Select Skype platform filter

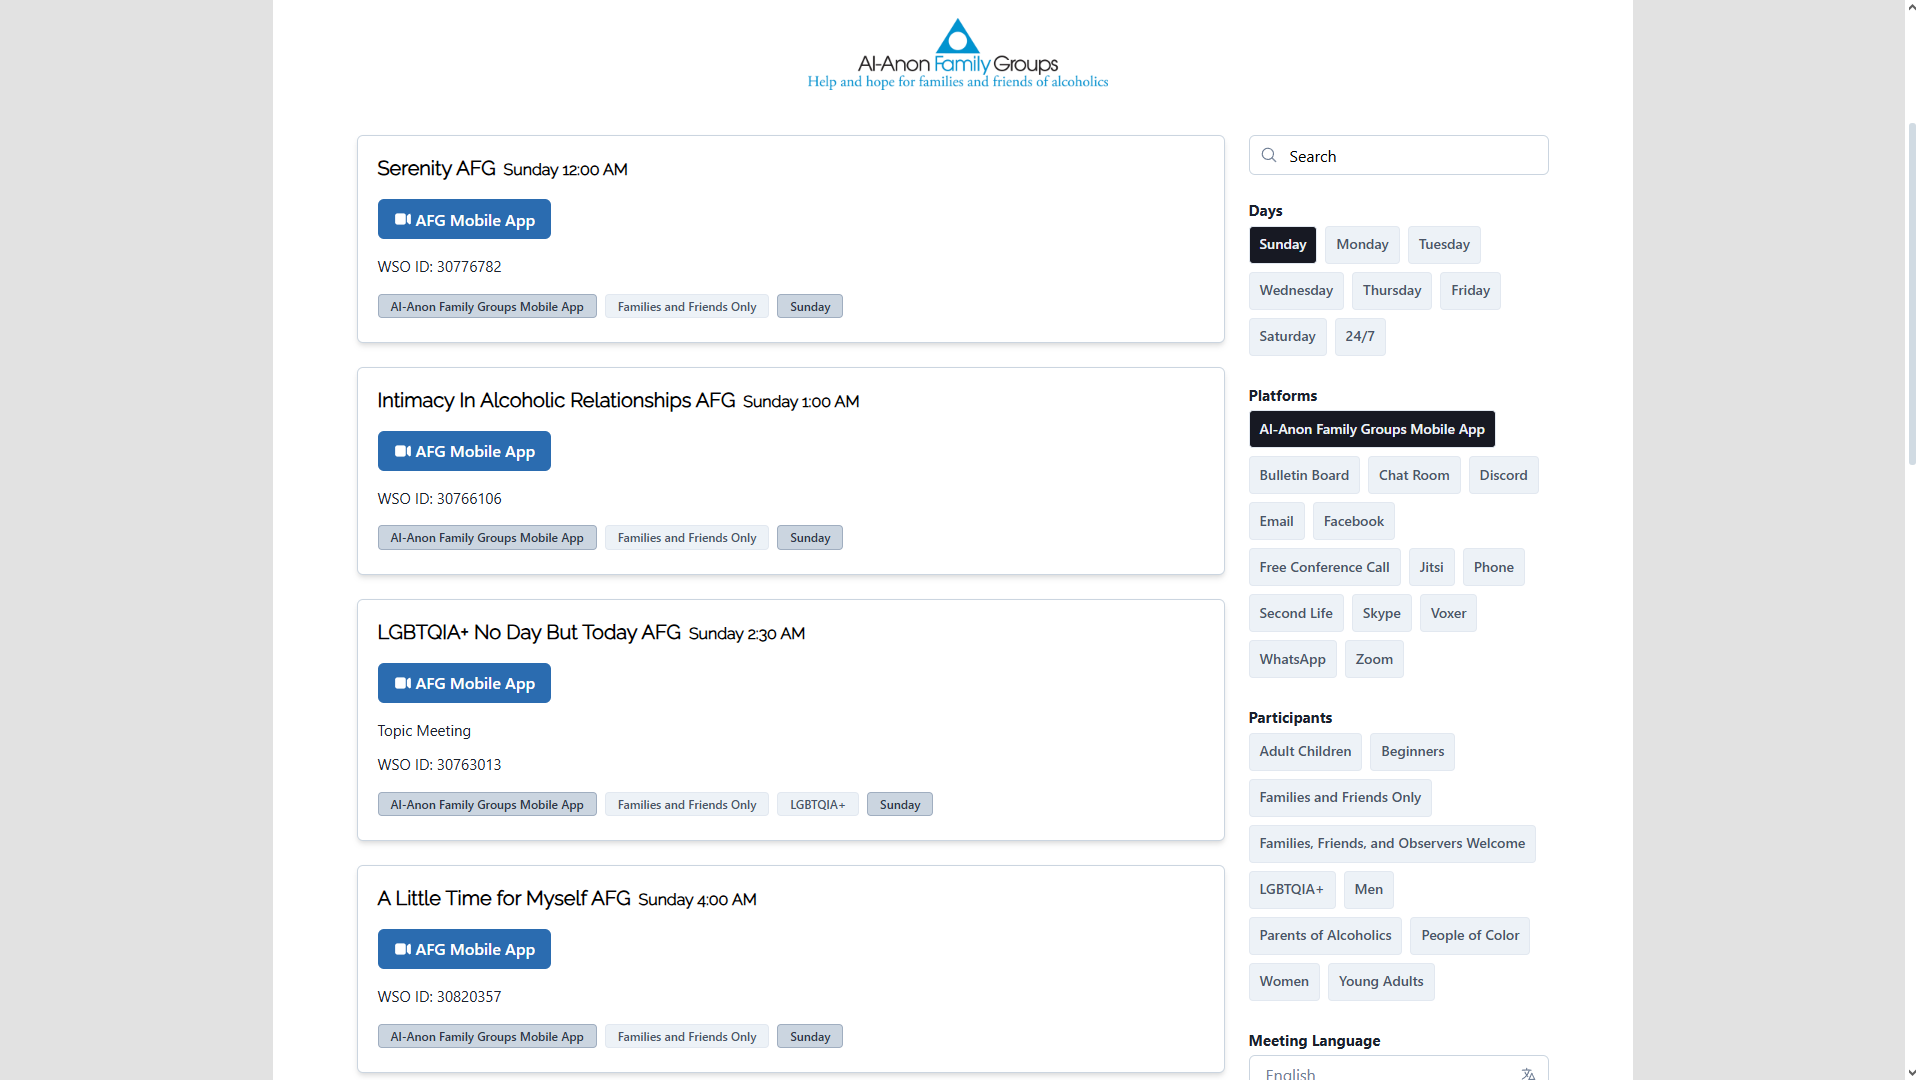[x=1381, y=613]
